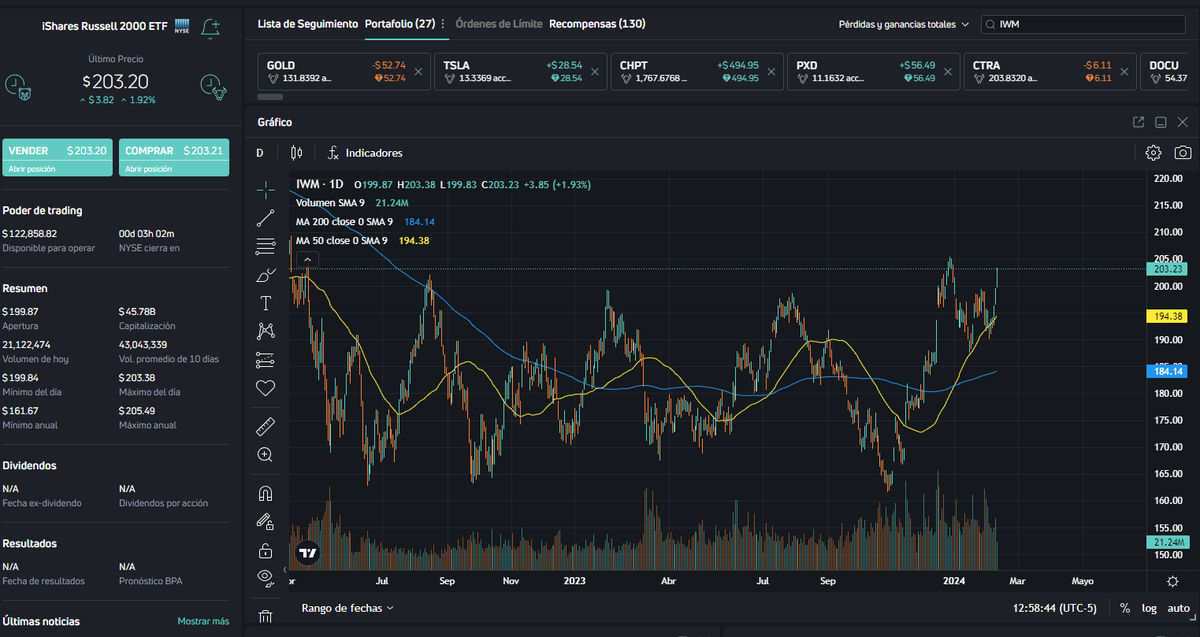Screen dimensions: 1200x637
Task: Toggle auto scale on the chart
Action: tap(1179, 608)
